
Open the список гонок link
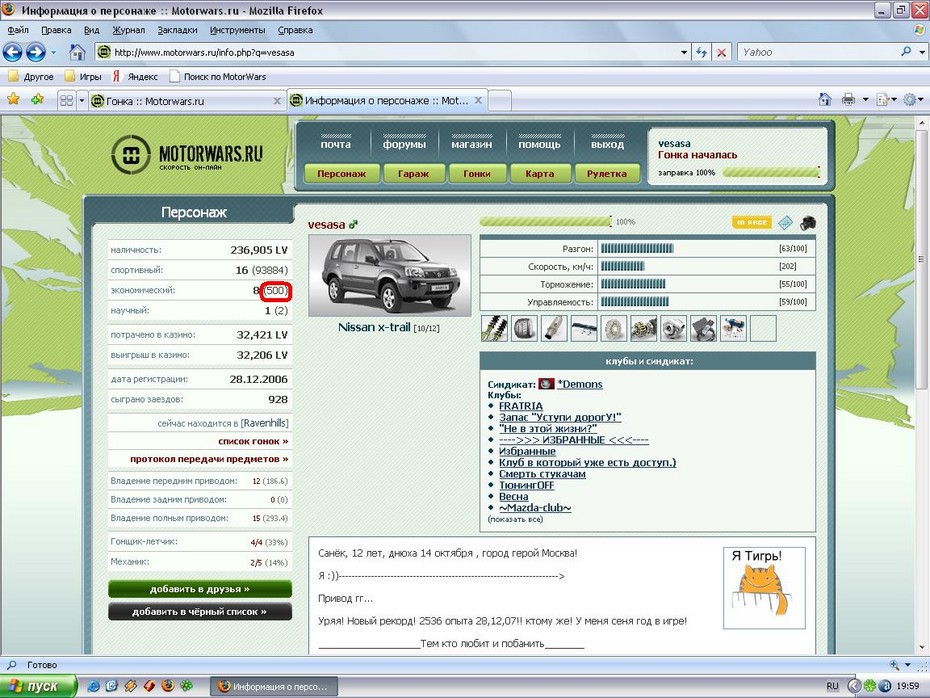[x=253, y=441]
